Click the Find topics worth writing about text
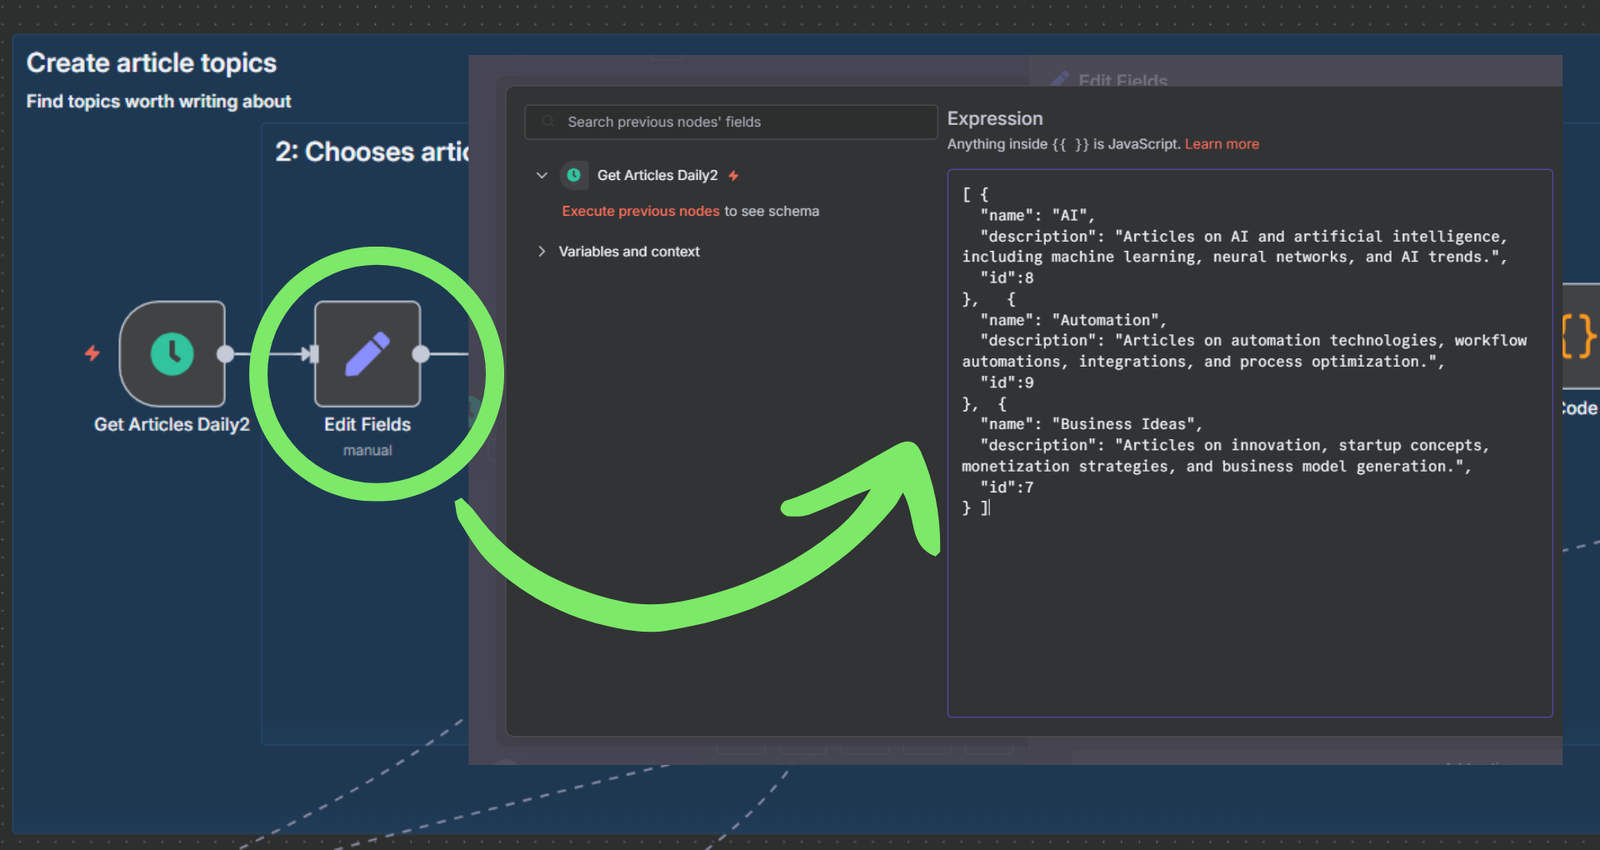Screen dimensions: 1600x850 coord(158,101)
